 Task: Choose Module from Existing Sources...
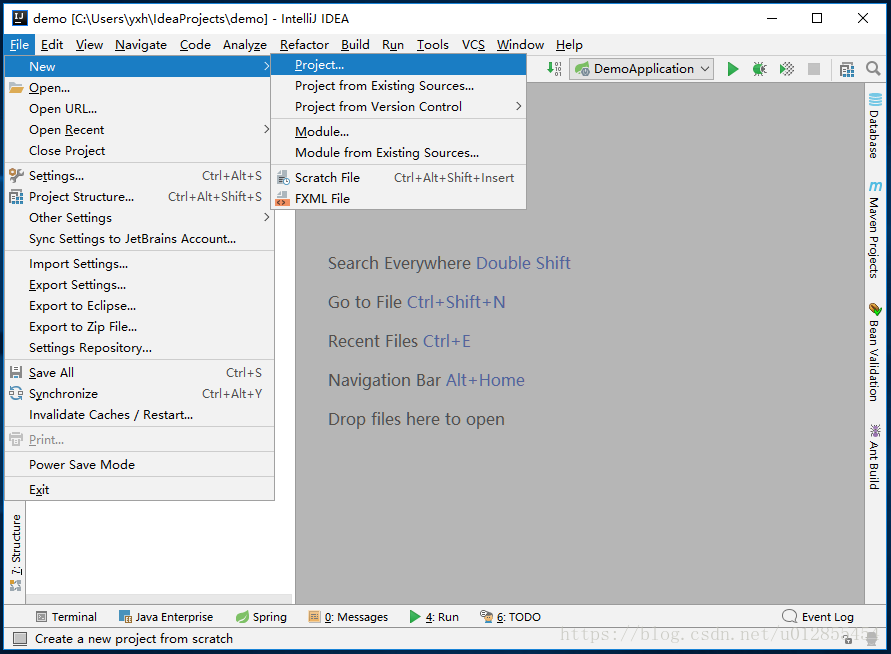point(398,153)
